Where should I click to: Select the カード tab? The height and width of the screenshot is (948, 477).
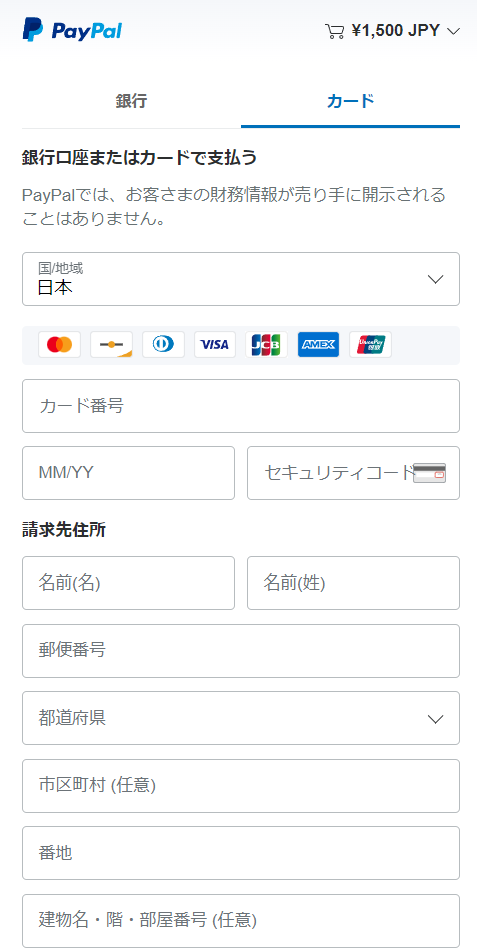350,101
